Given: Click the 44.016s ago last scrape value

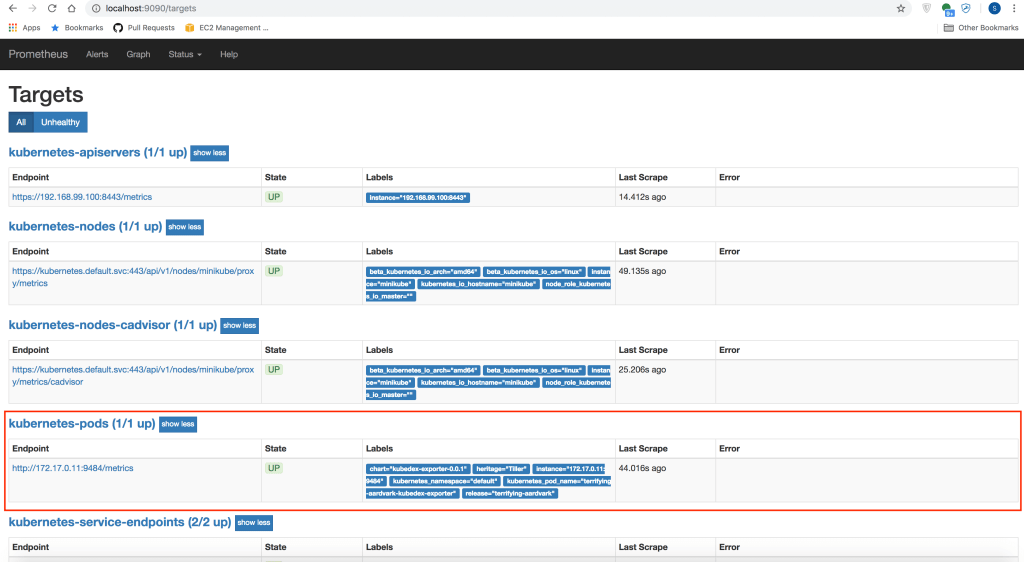Looking at the screenshot, I should point(642,468).
